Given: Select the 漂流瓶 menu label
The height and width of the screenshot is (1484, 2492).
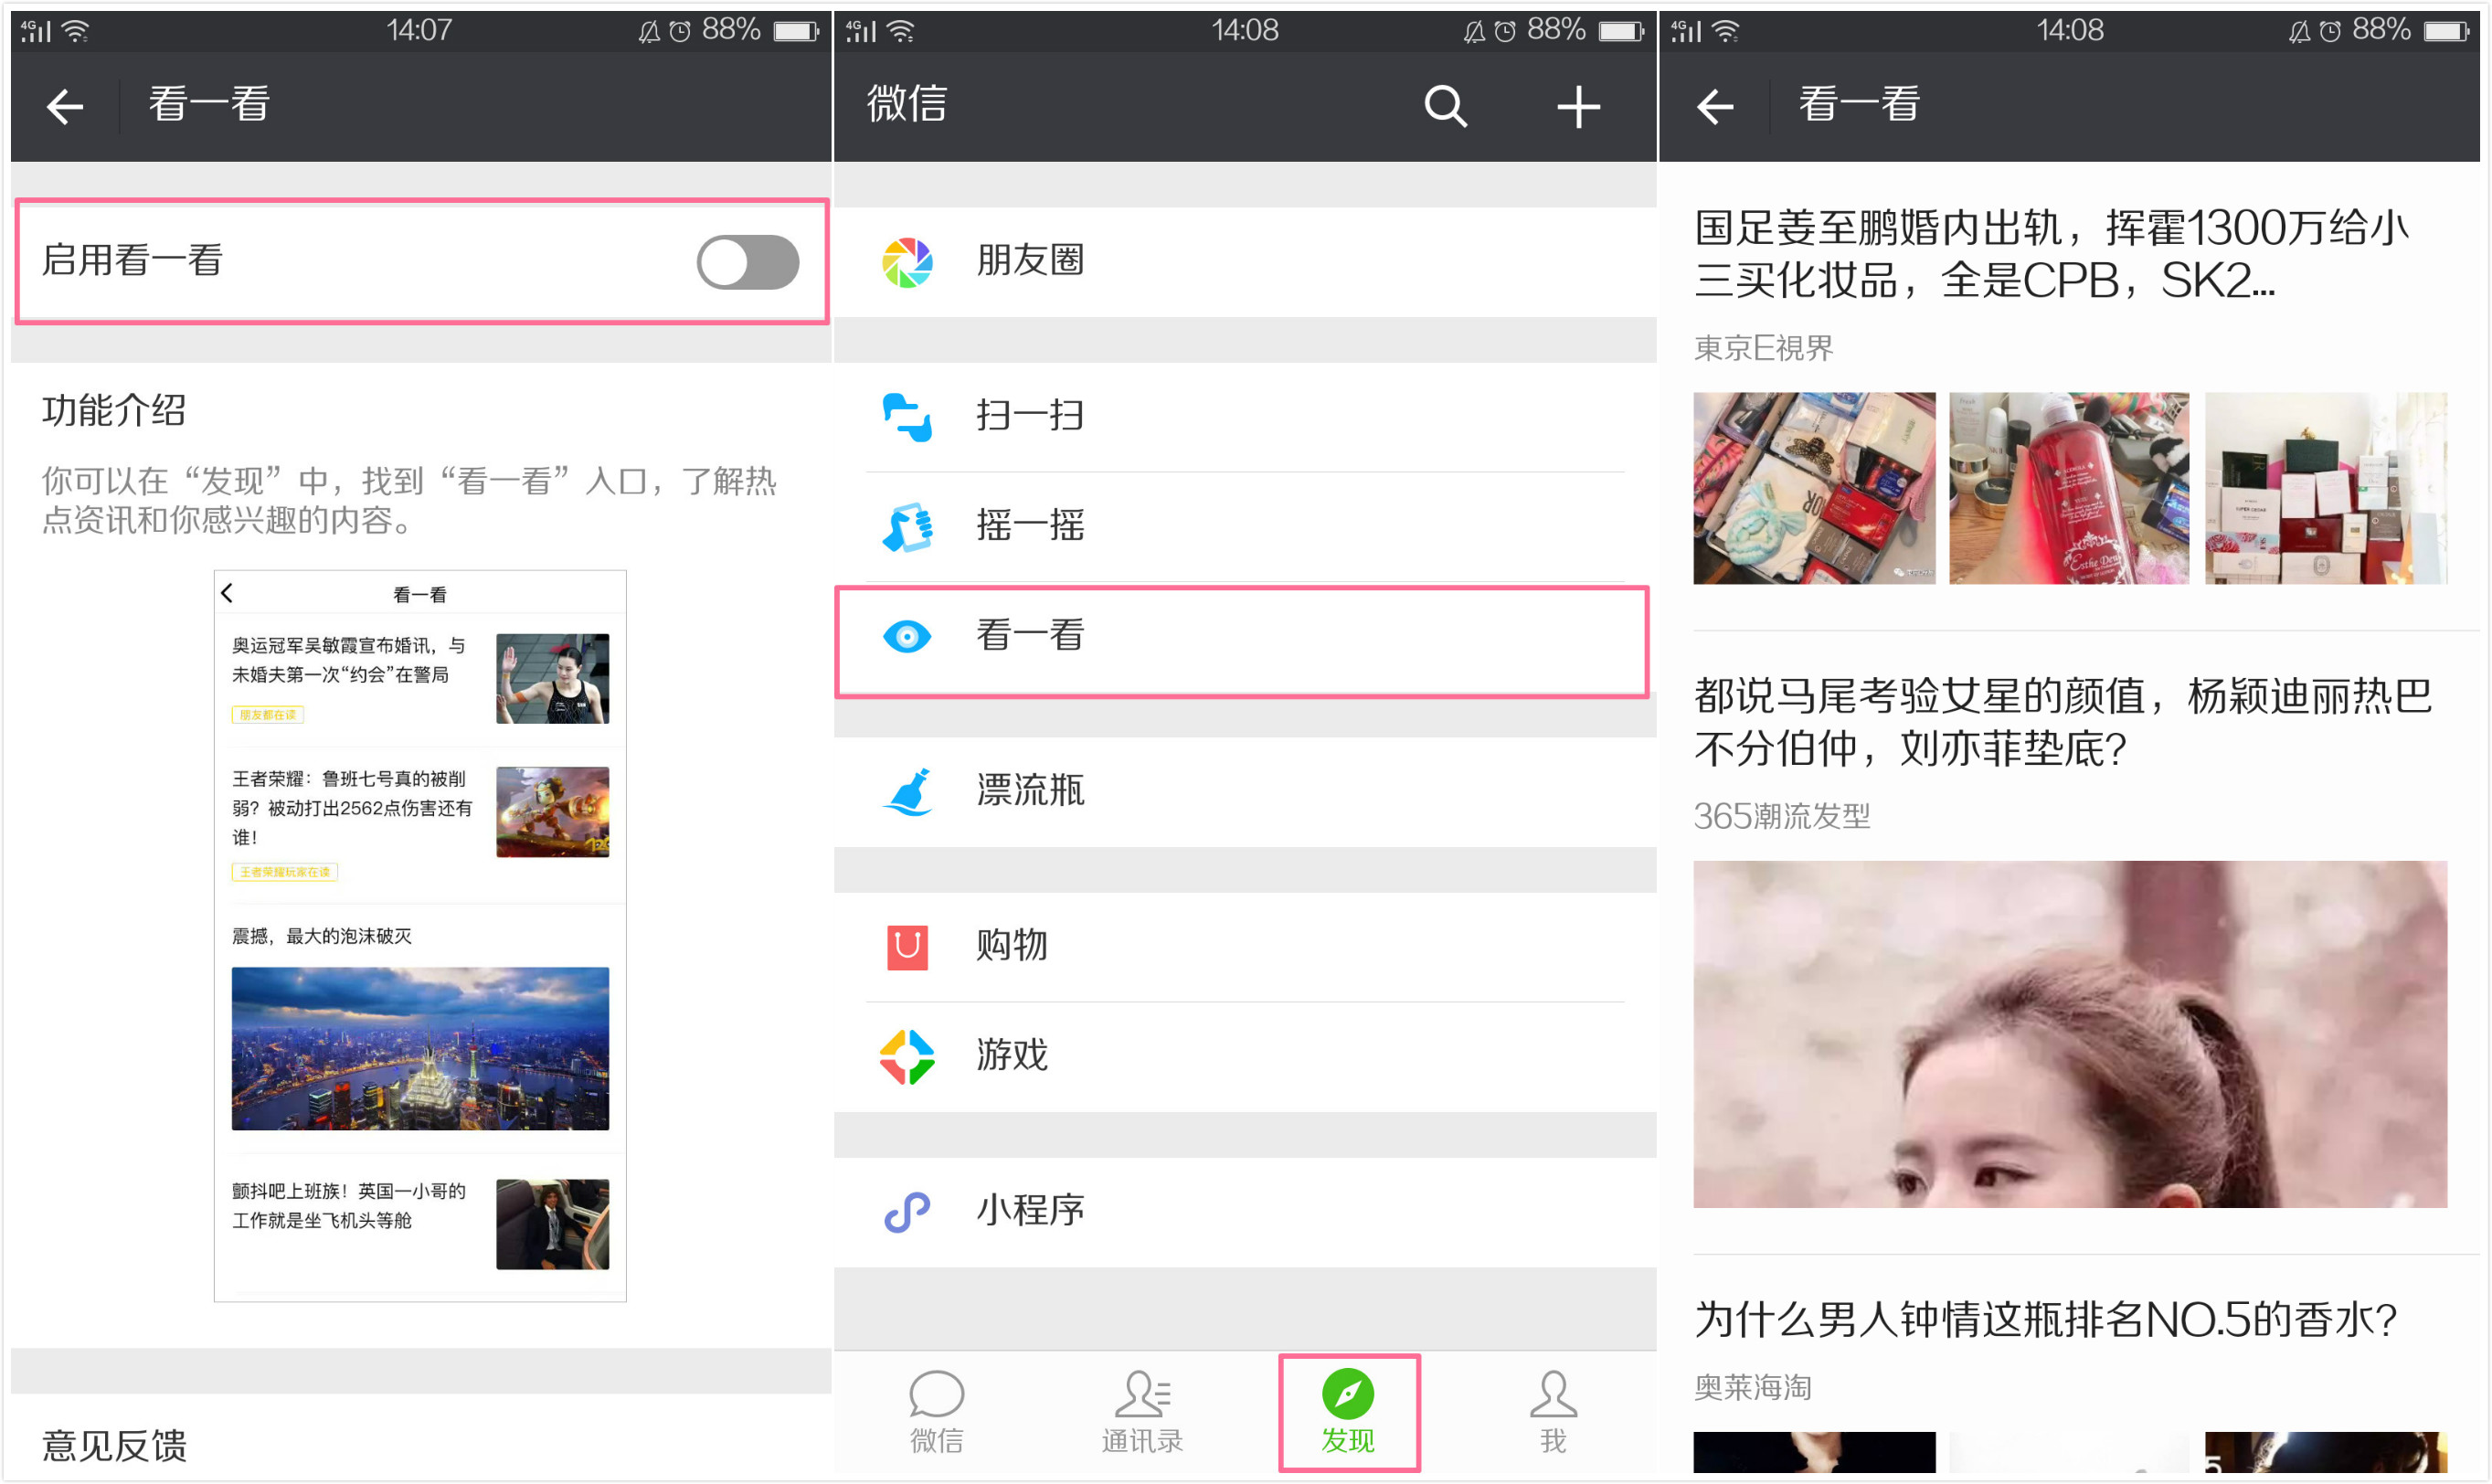Looking at the screenshot, I should 1031,791.
